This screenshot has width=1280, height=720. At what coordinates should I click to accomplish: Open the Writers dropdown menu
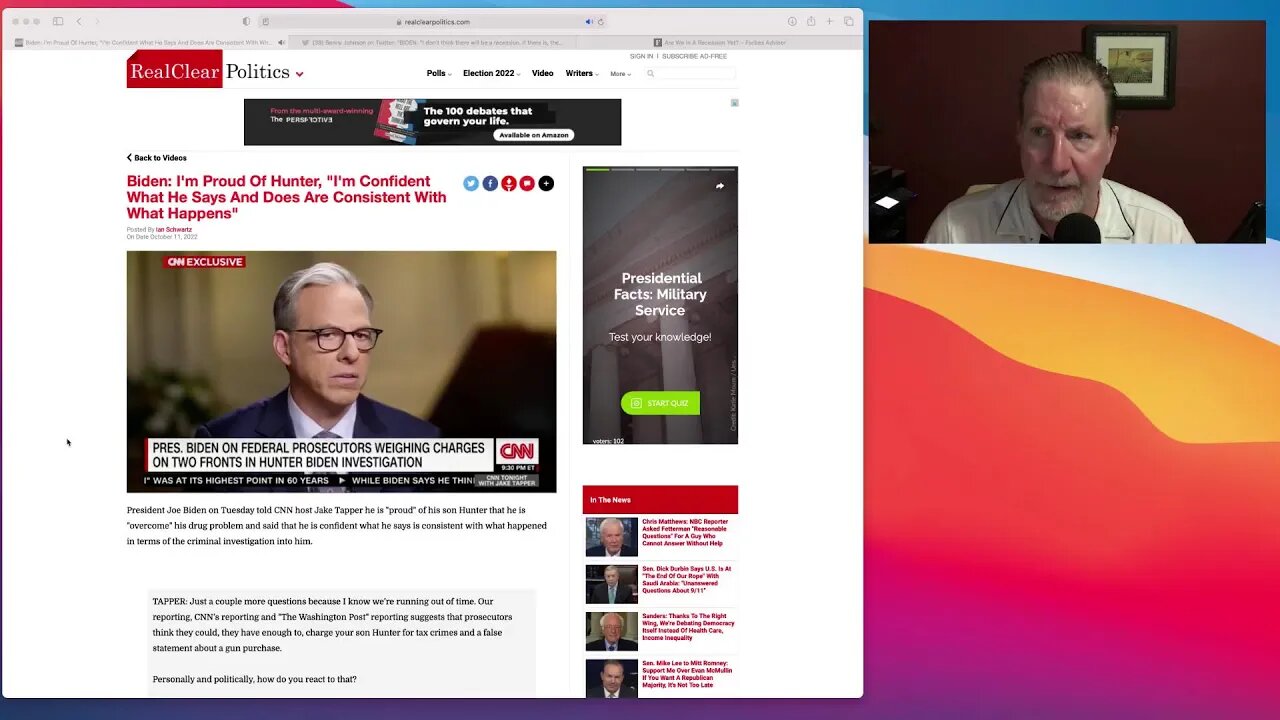click(x=582, y=73)
